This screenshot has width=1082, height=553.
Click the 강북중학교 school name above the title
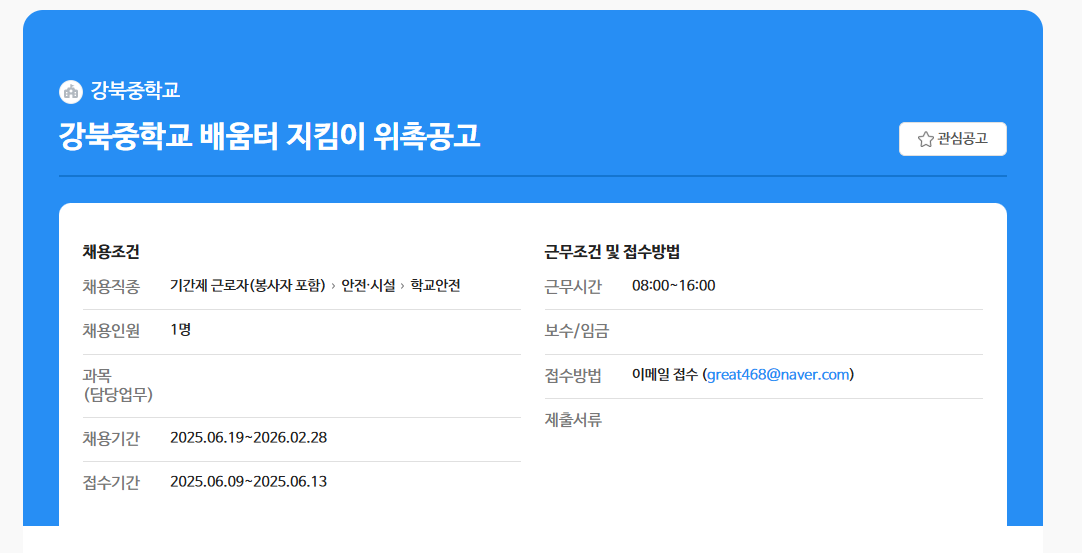135,91
